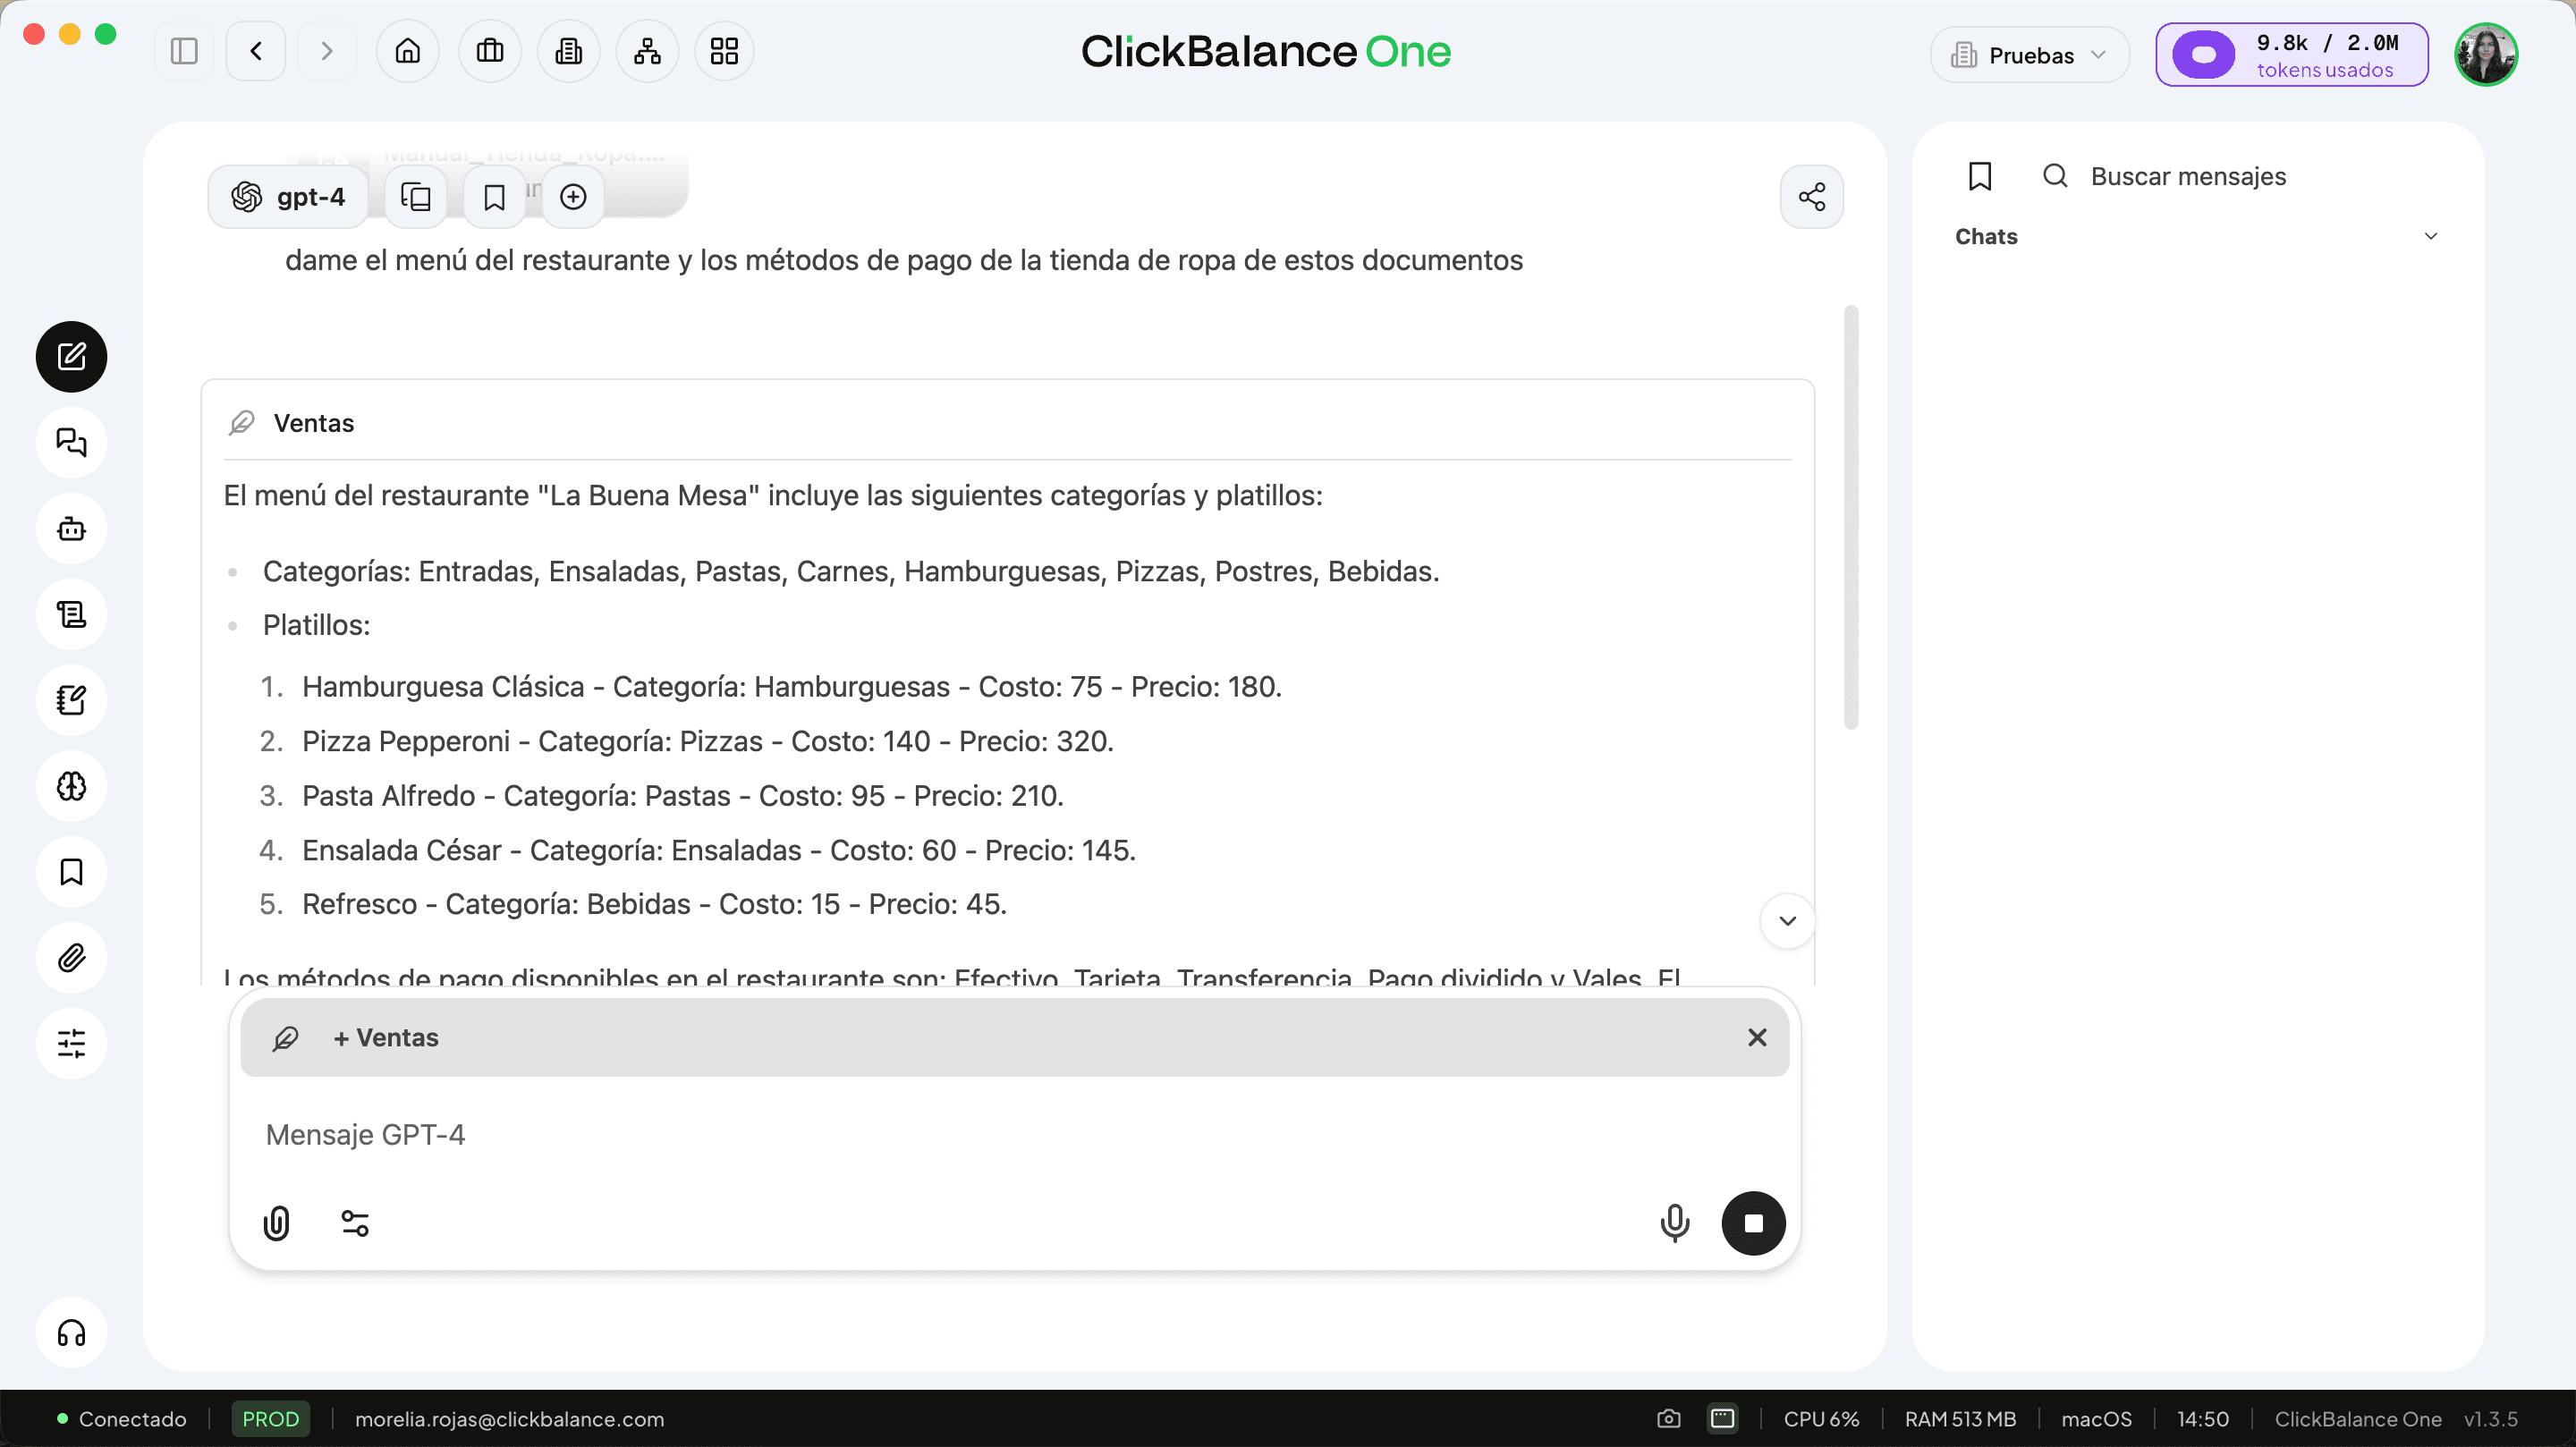2576x1447 pixels.
Task: Click the chat response scrollbar
Action: click(x=1851, y=518)
